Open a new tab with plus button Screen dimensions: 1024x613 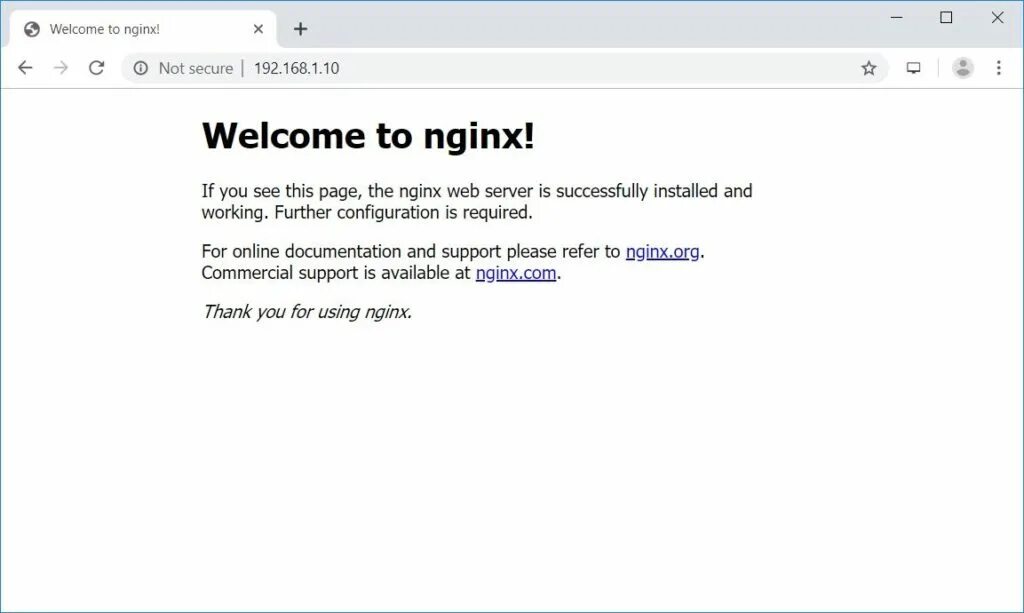coord(300,29)
